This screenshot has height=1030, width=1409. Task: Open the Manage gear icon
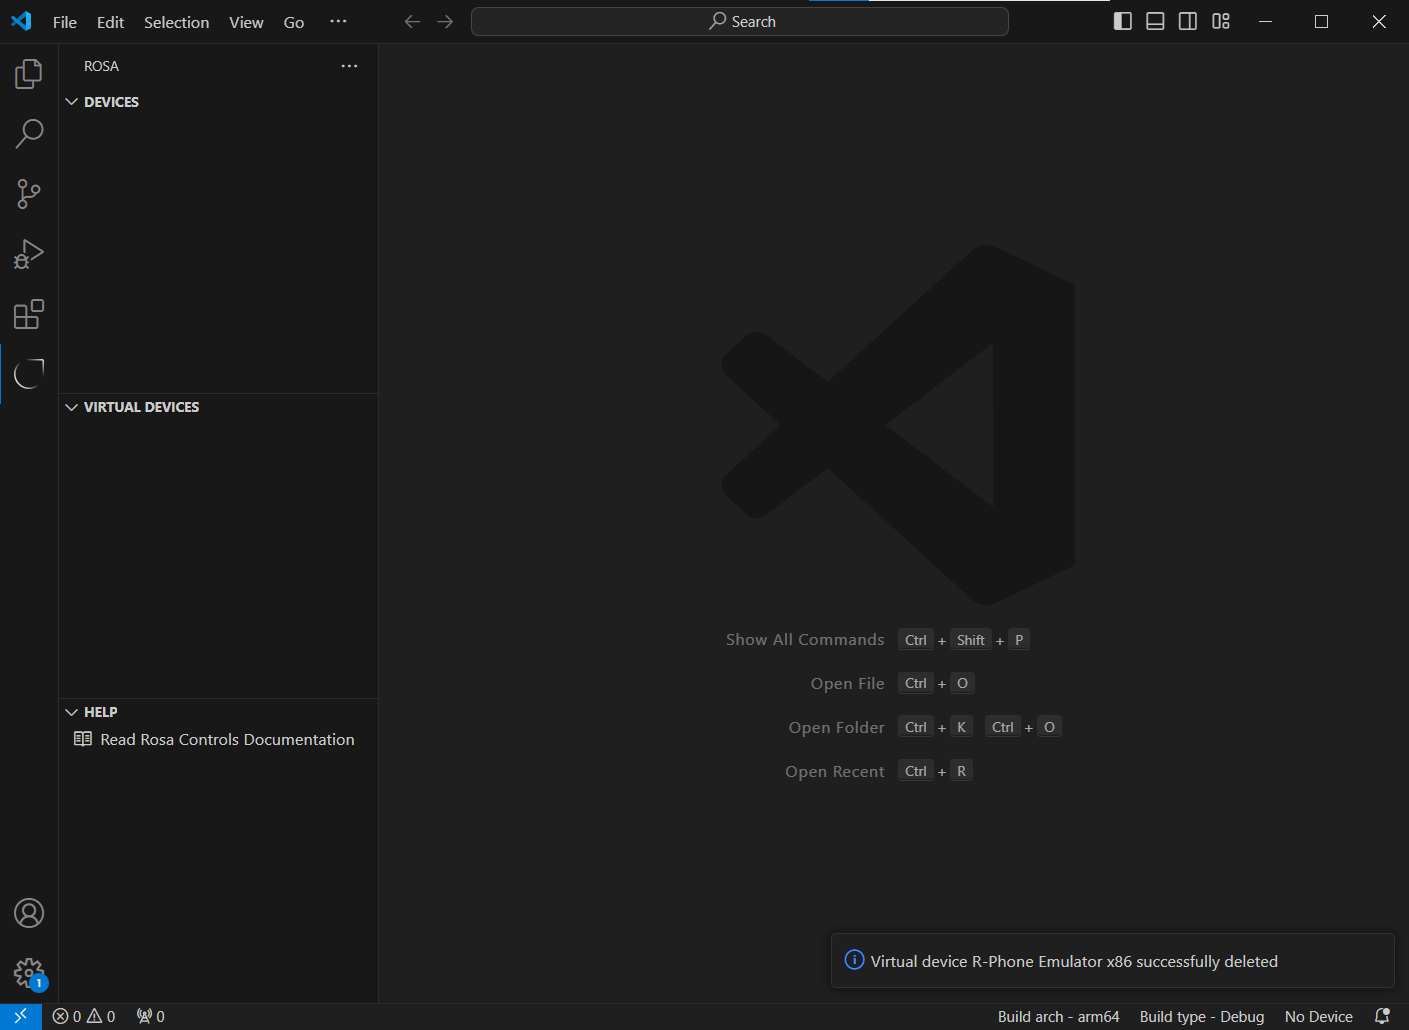[x=29, y=973]
